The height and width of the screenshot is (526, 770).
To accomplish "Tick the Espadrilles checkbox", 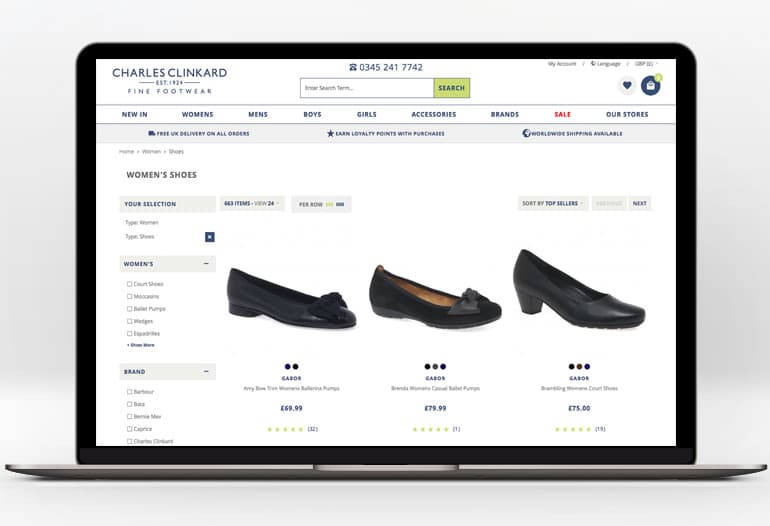I will tap(130, 333).
